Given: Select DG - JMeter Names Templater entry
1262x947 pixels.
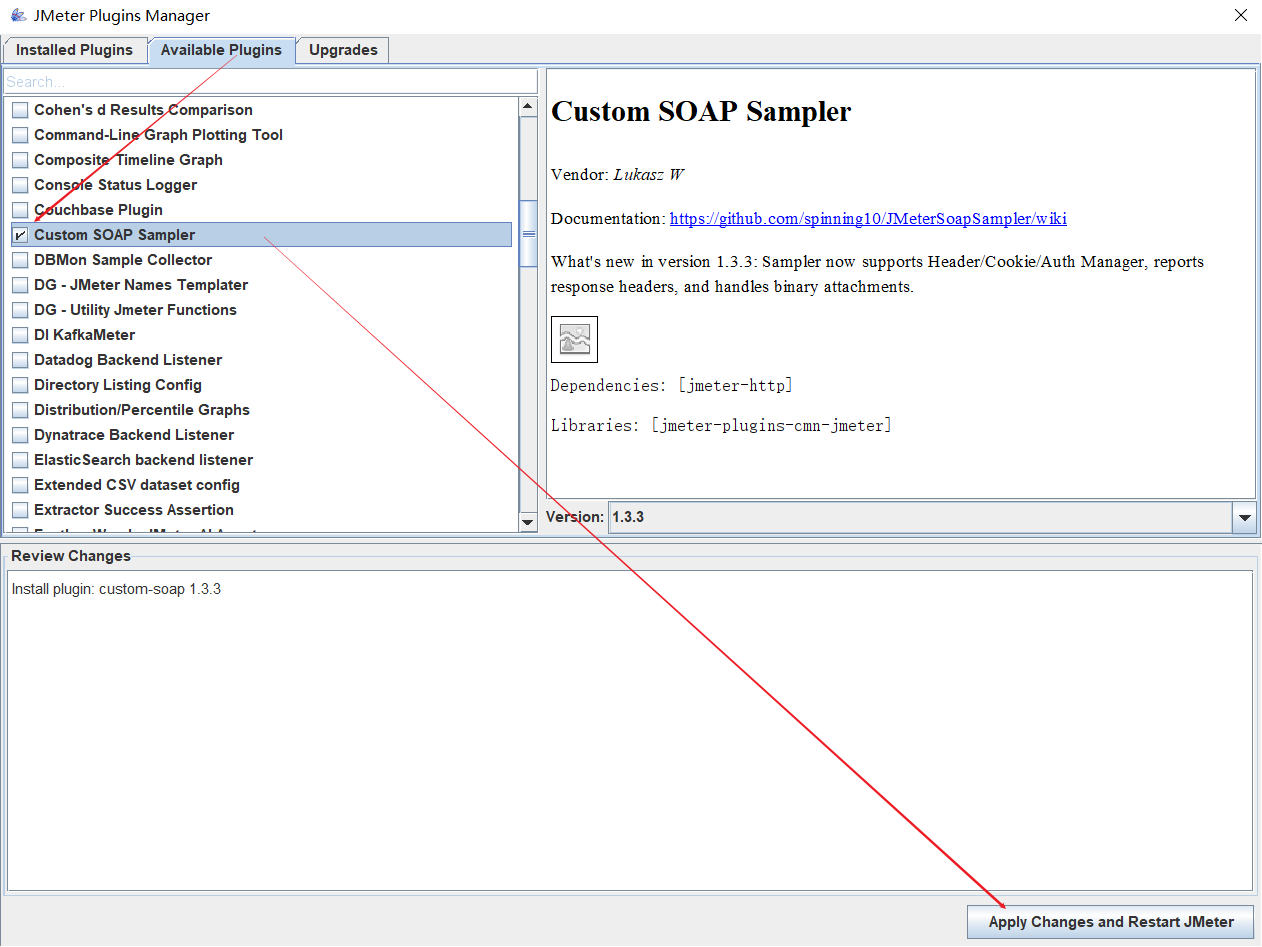Looking at the screenshot, I should [x=141, y=285].
